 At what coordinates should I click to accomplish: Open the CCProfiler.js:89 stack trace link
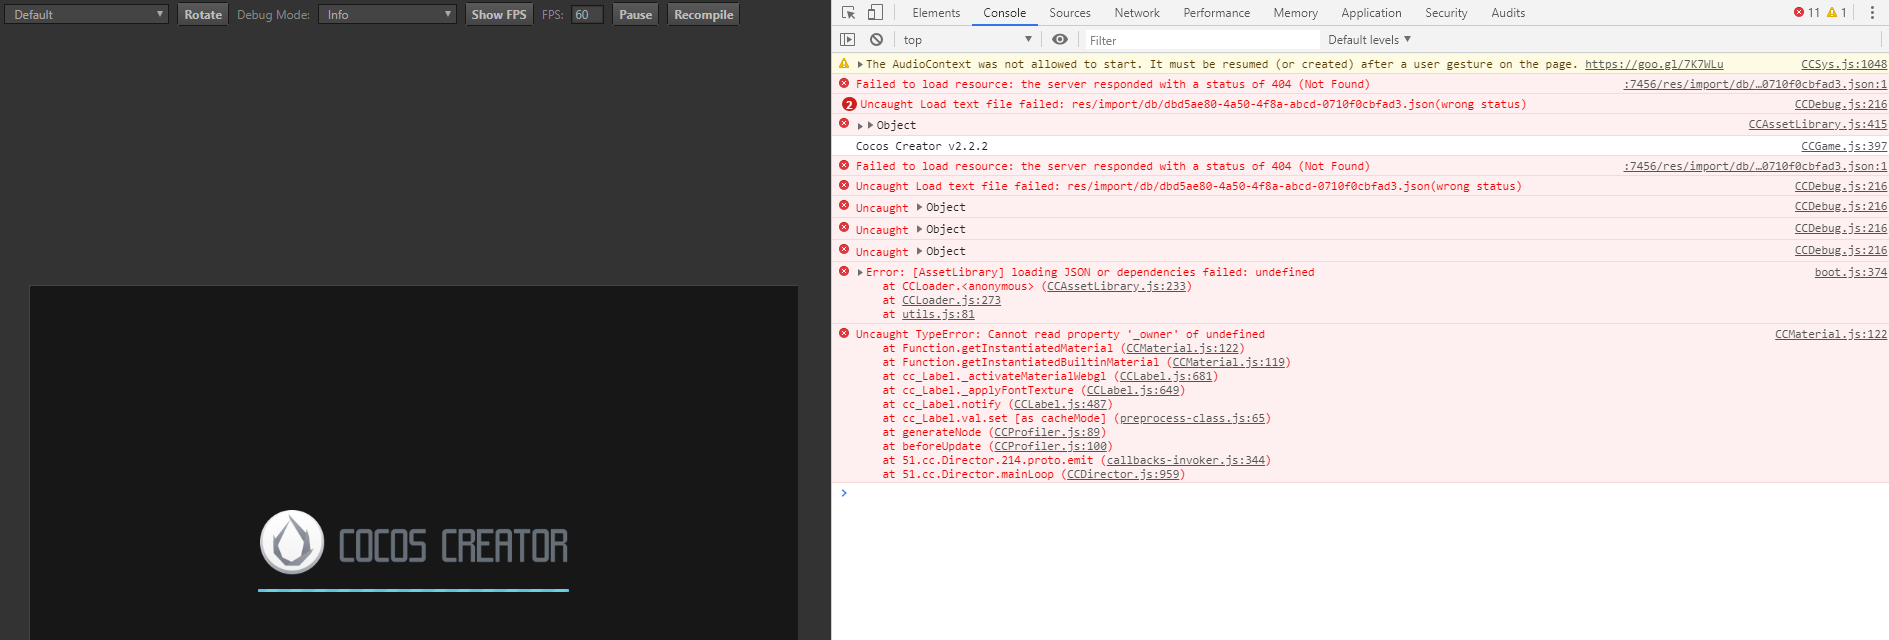[1047, 432]
